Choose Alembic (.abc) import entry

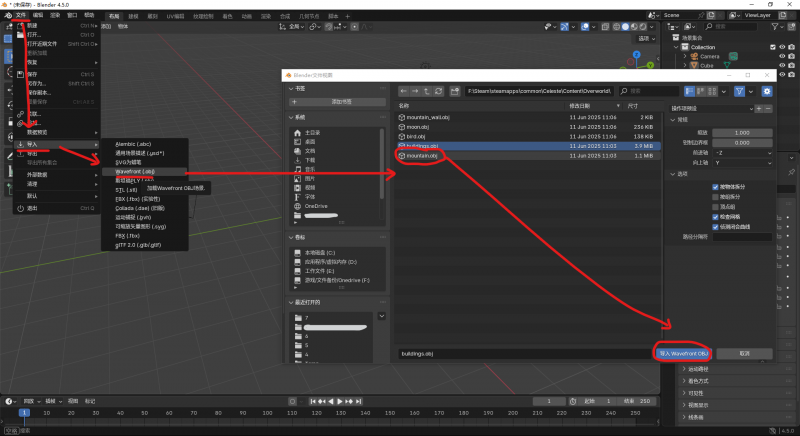click(144, 144)
